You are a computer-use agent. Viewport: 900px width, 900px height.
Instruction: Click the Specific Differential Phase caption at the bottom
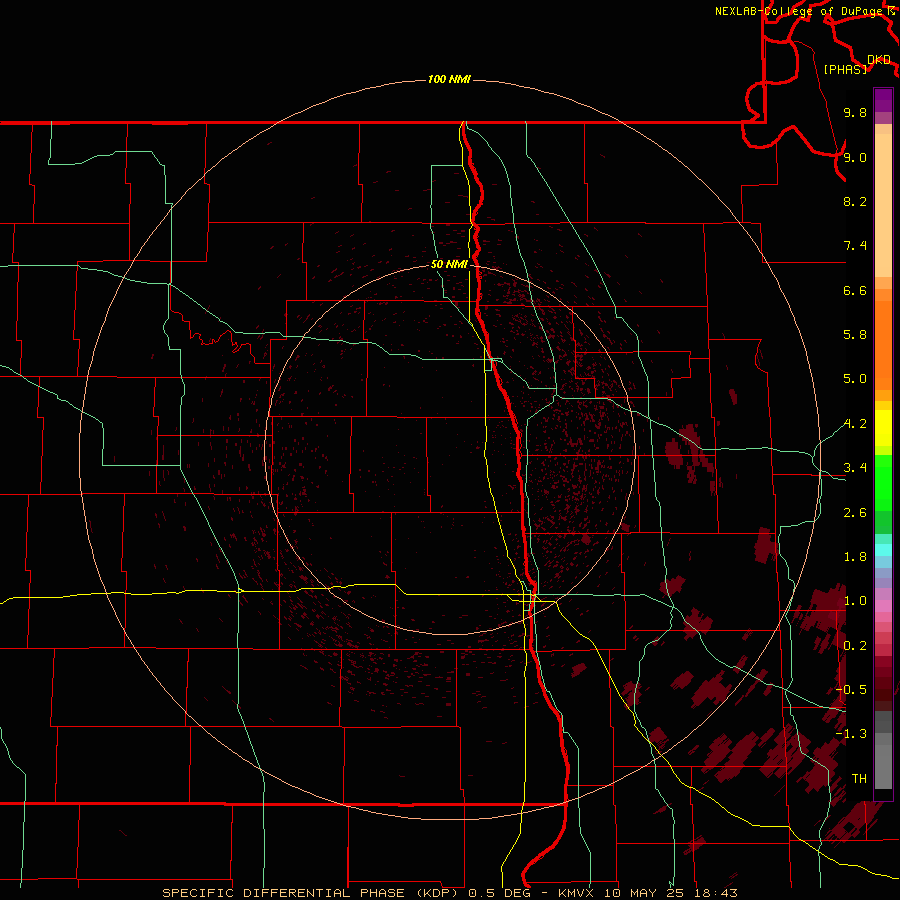(449, 893)
